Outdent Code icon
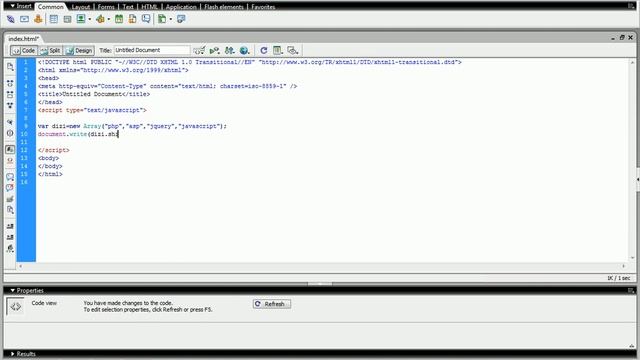The width and height of the screenshot is (640, 360). (10, 237)
